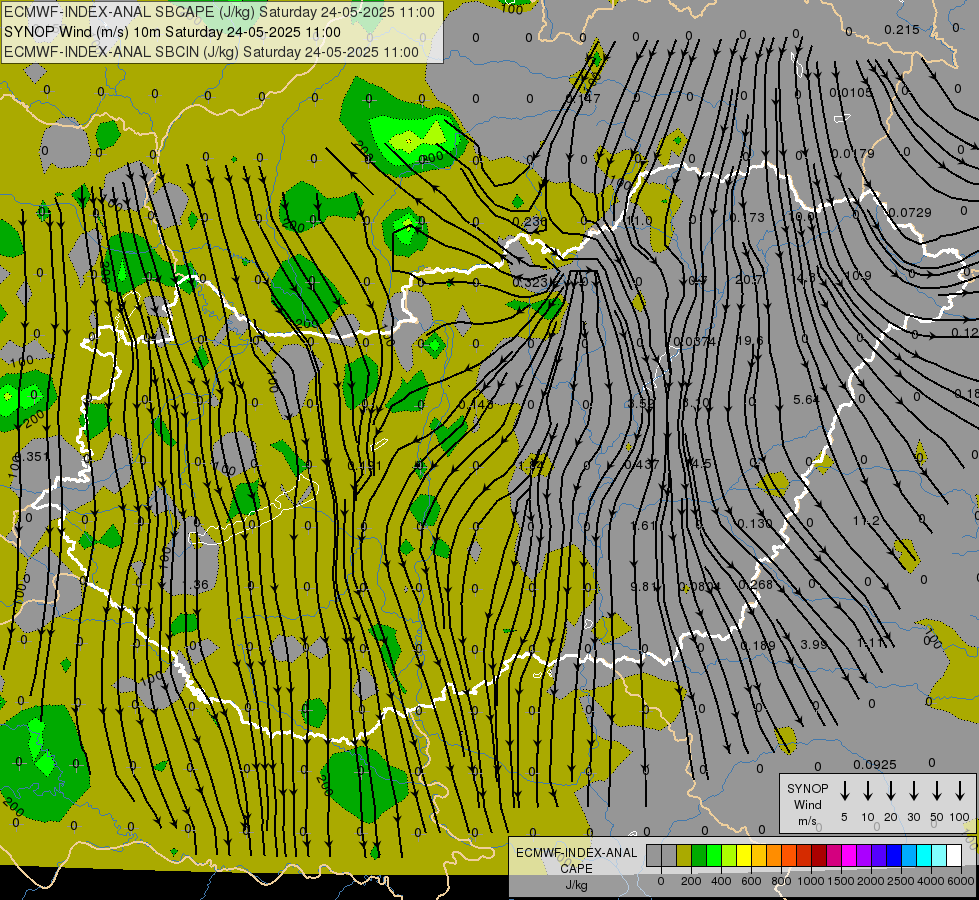
Task: Click the wind arrow above the 10 label
Action: (x=868, y=790)
